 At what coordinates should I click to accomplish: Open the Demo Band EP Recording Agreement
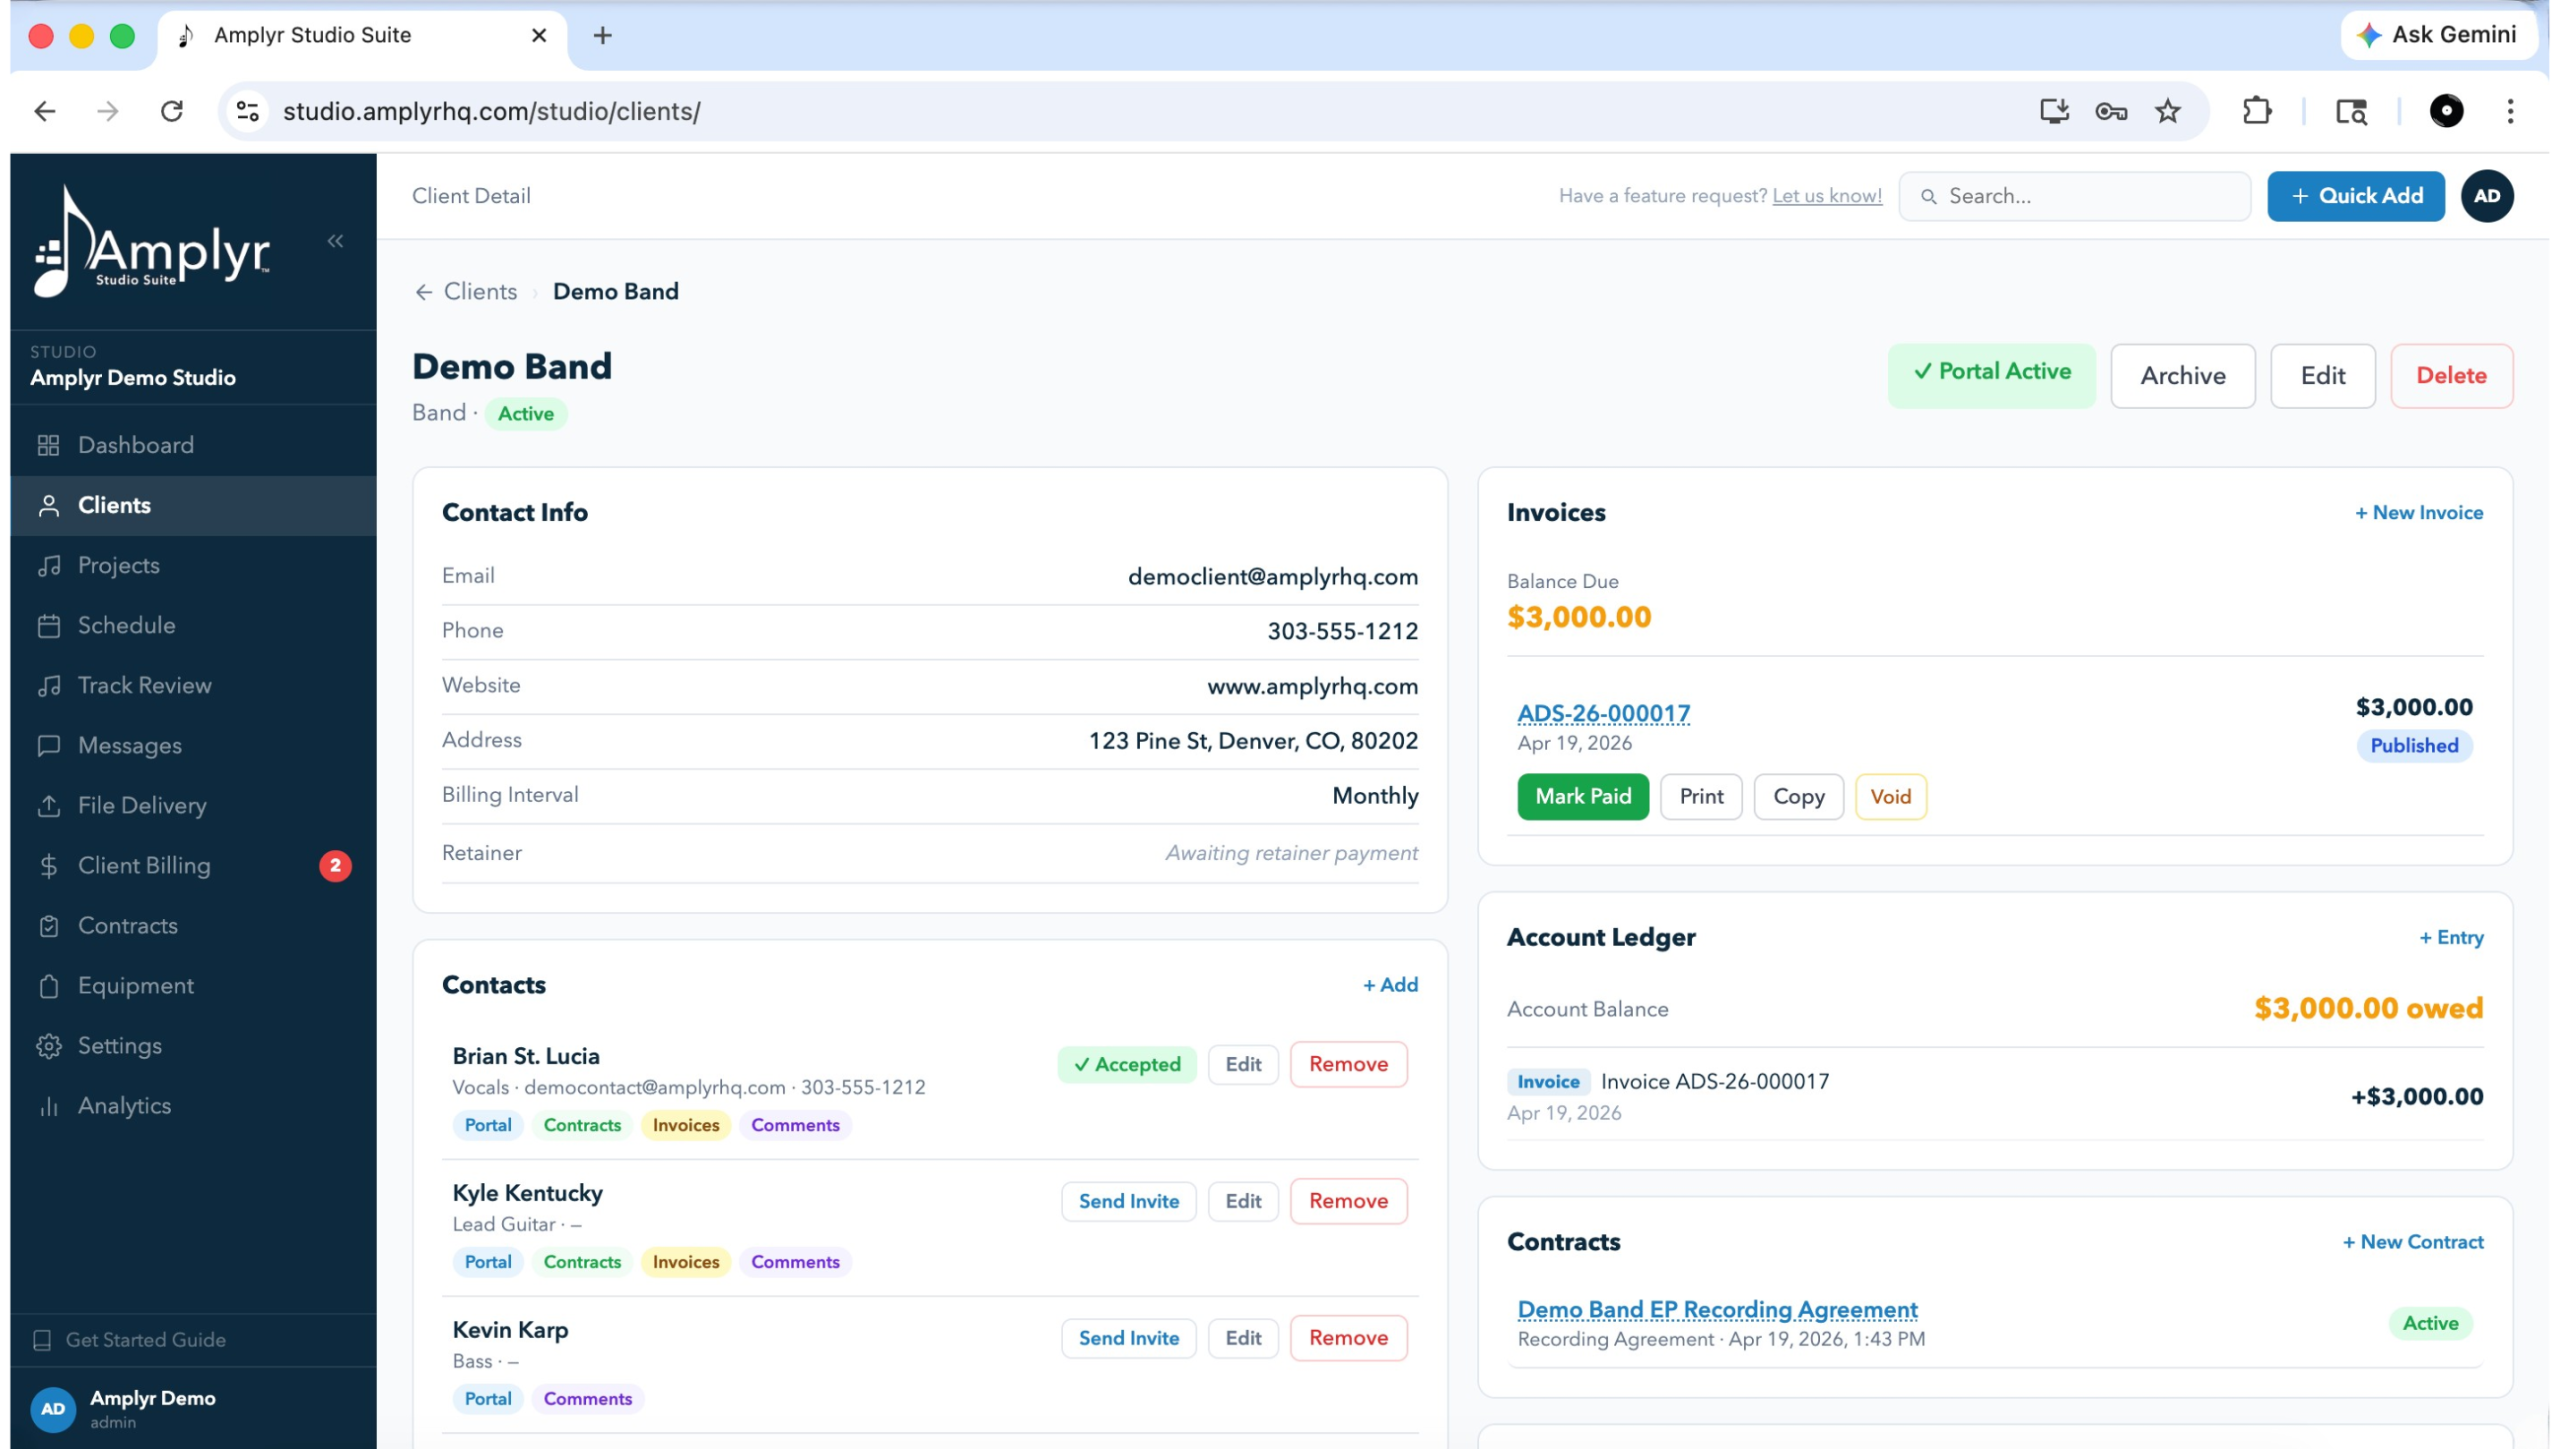(1716, 1308)
